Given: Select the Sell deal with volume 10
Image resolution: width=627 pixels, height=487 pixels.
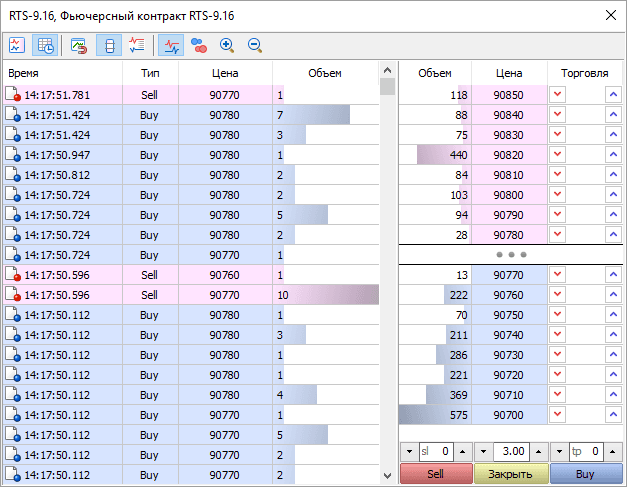Looking at the screenshot, I should pos(191,295).
